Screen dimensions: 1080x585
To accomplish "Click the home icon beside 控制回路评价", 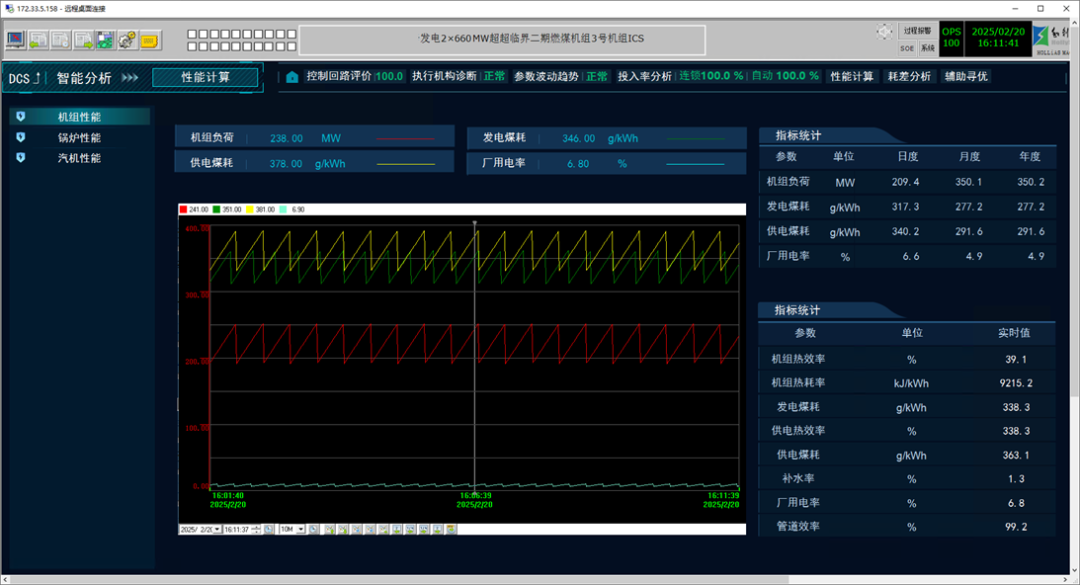I will point(292,77).
